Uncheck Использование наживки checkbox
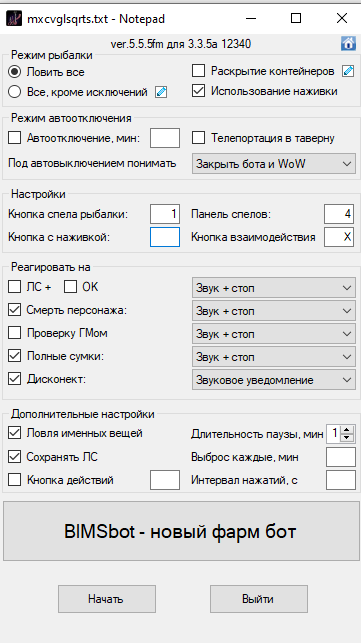The height and width of the screenshot is (643, 361). 198,91
